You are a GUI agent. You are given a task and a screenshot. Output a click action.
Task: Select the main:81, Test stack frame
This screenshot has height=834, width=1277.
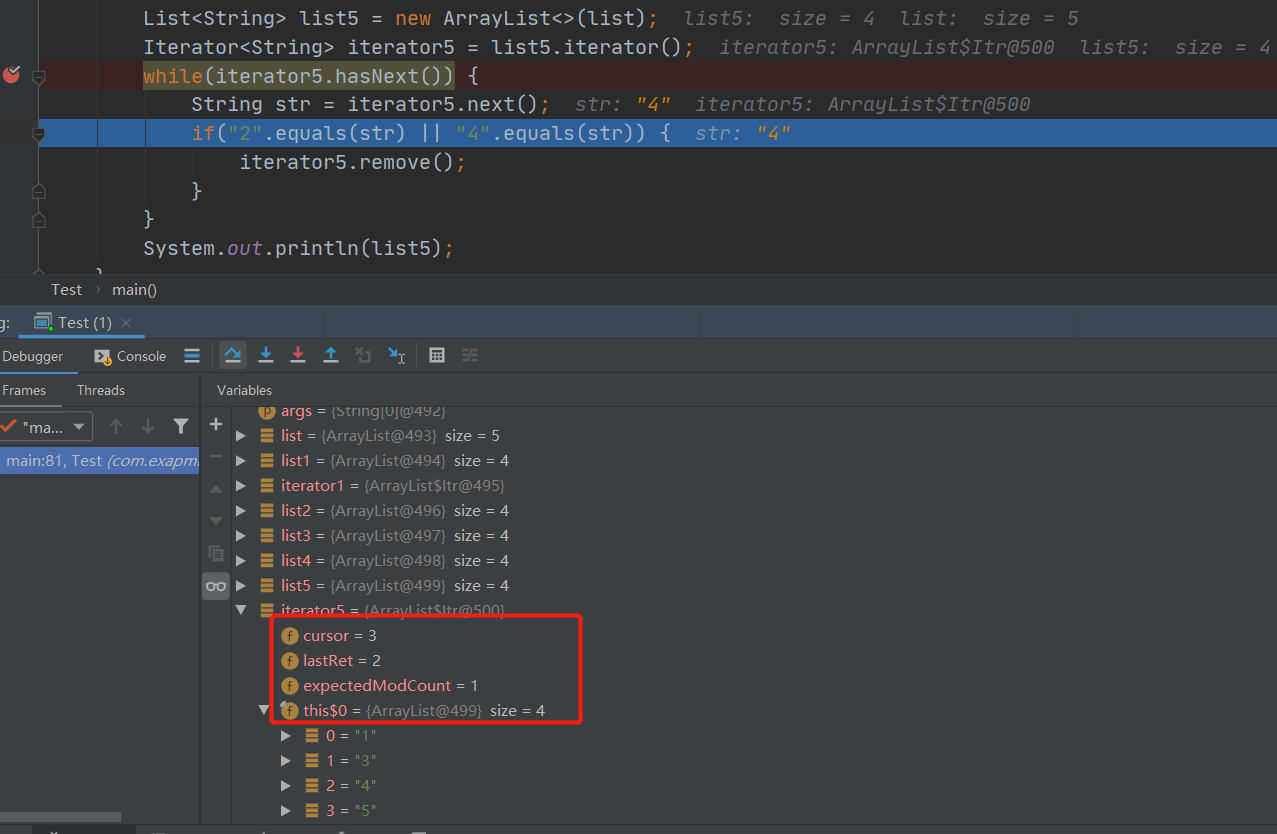(x=99, y=460)
